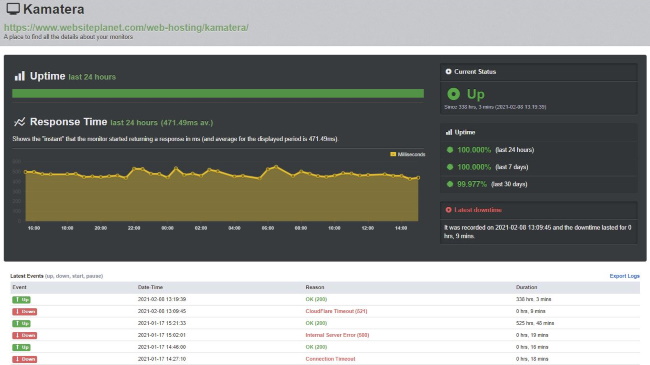
Task: Click the 525 hrs, 48 mins duration
Action: [535, 323]
